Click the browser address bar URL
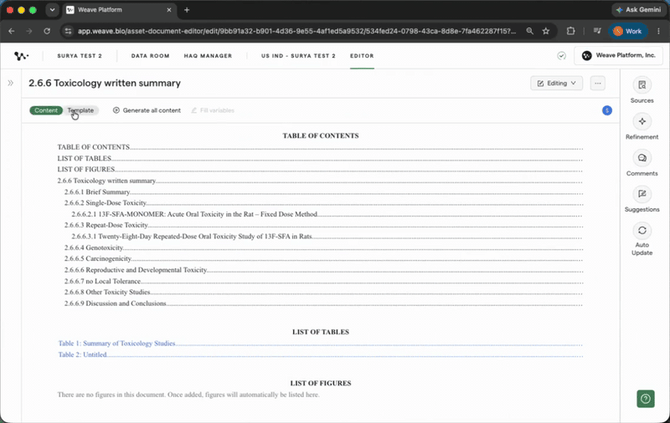 pos(297,31)
